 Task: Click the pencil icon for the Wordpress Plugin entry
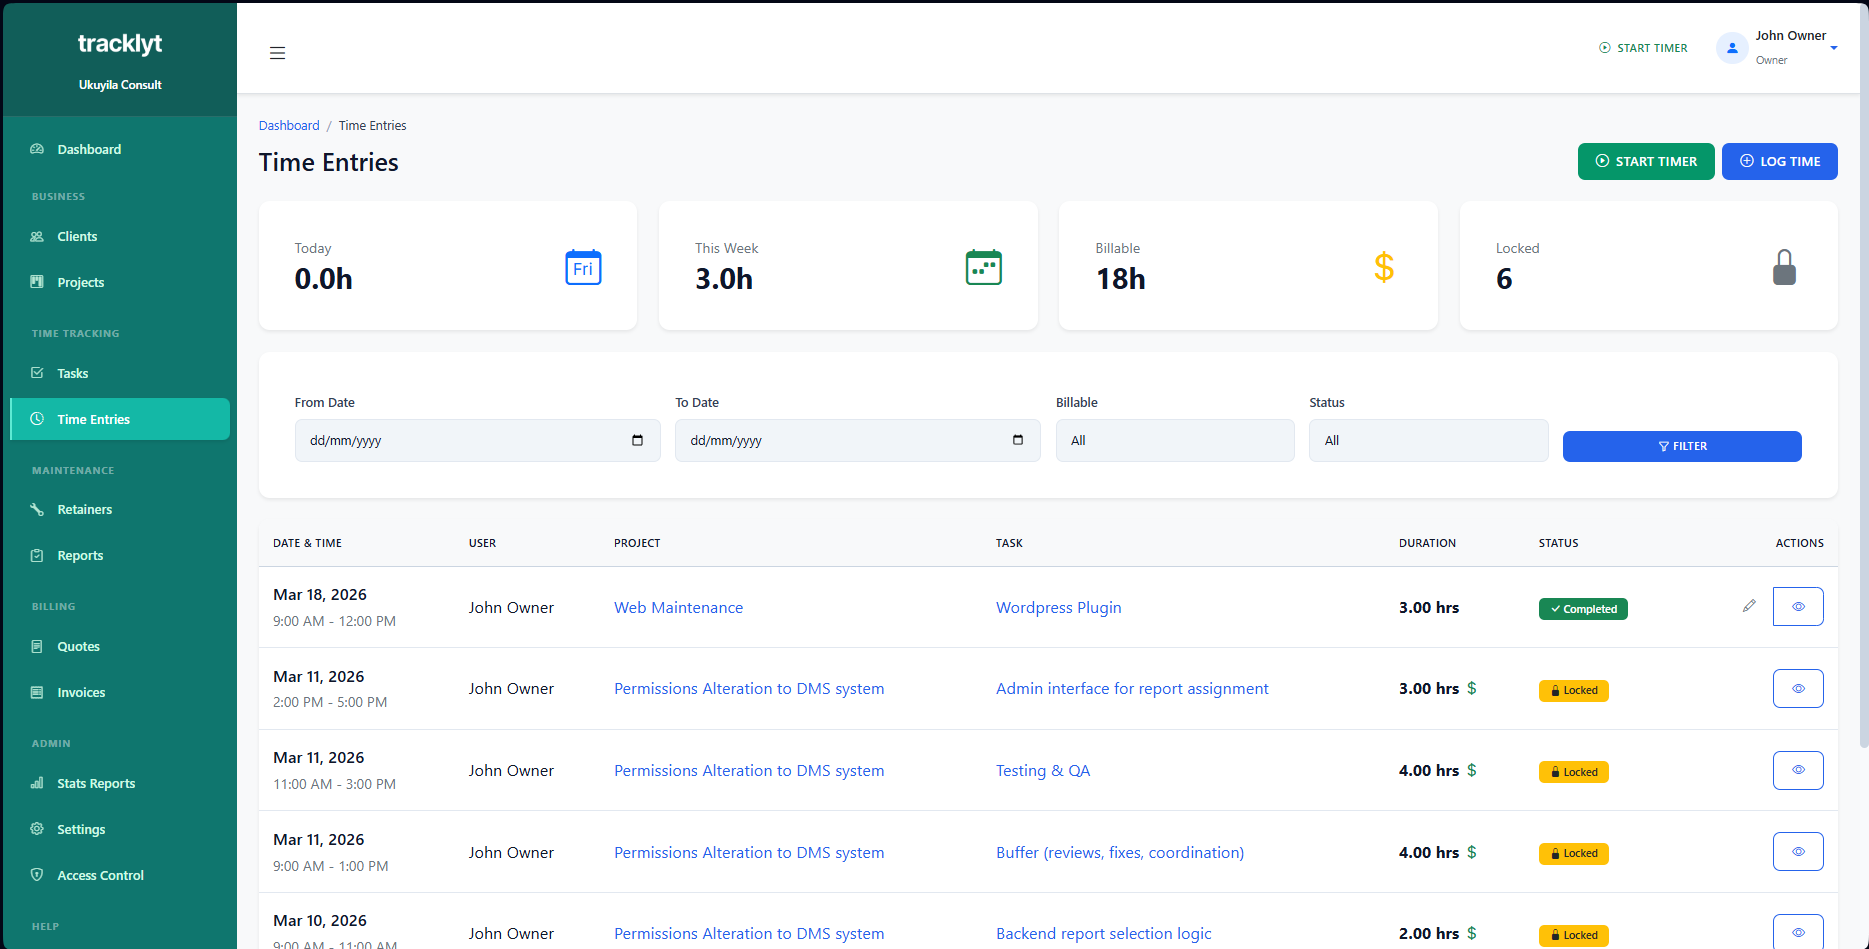pyautogui.click(x=1749, y=606)
